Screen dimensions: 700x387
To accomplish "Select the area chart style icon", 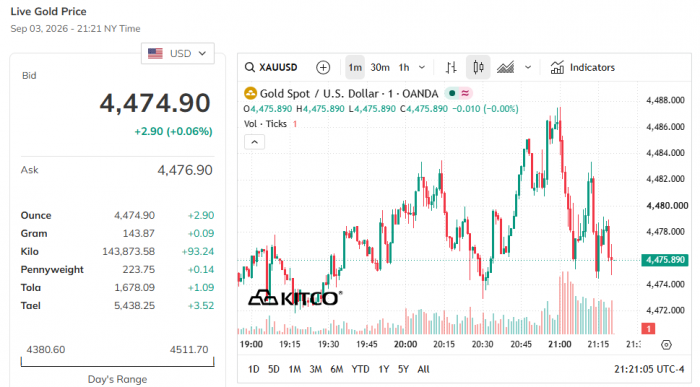I will coord(505,67).
